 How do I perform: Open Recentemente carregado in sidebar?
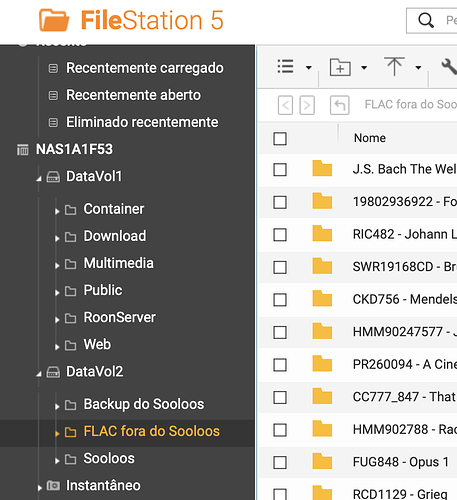pyautogui.click(x=145, y=68)
